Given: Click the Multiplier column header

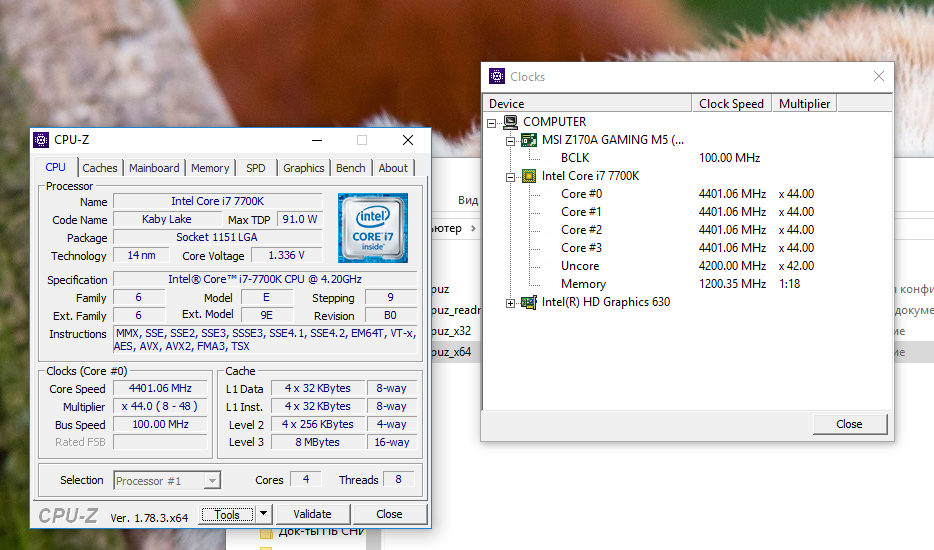Looking at the screenshot, I should (x=804, y=104).
